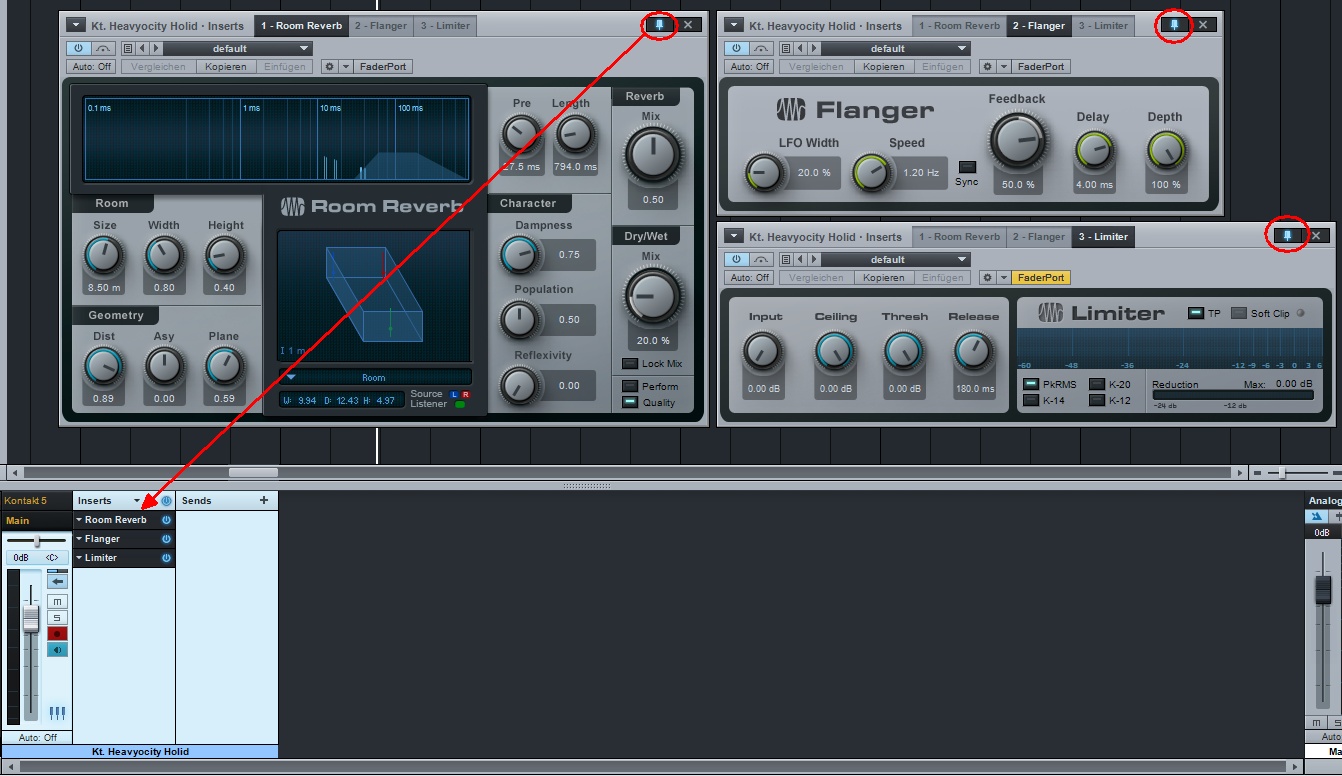Switch to 3 - Limiter tab in Flanger window
The image size is (1342, 776).
[x=1102, y=25]
